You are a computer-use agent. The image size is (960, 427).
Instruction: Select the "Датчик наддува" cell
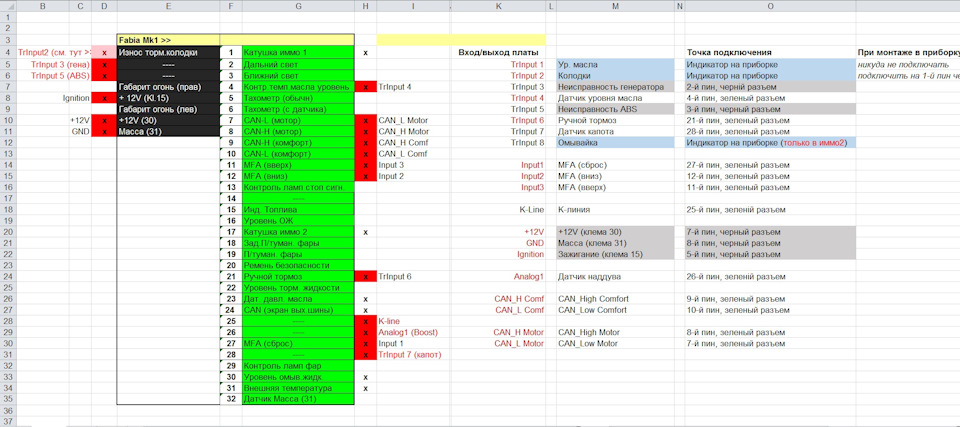click(x=615, y=276)
